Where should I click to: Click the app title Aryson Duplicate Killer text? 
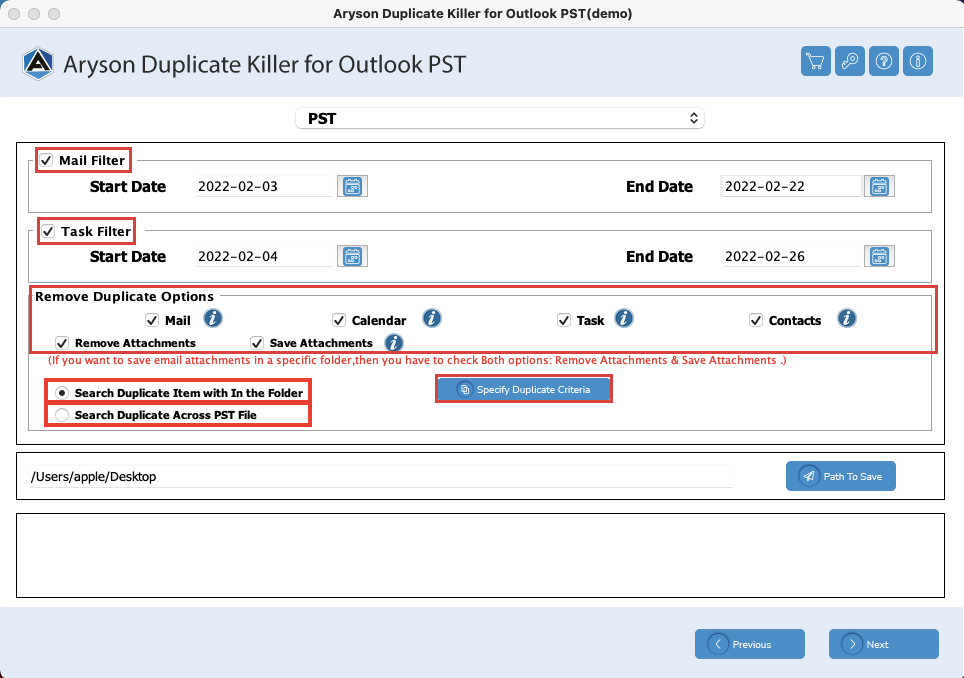click(264, 64)
